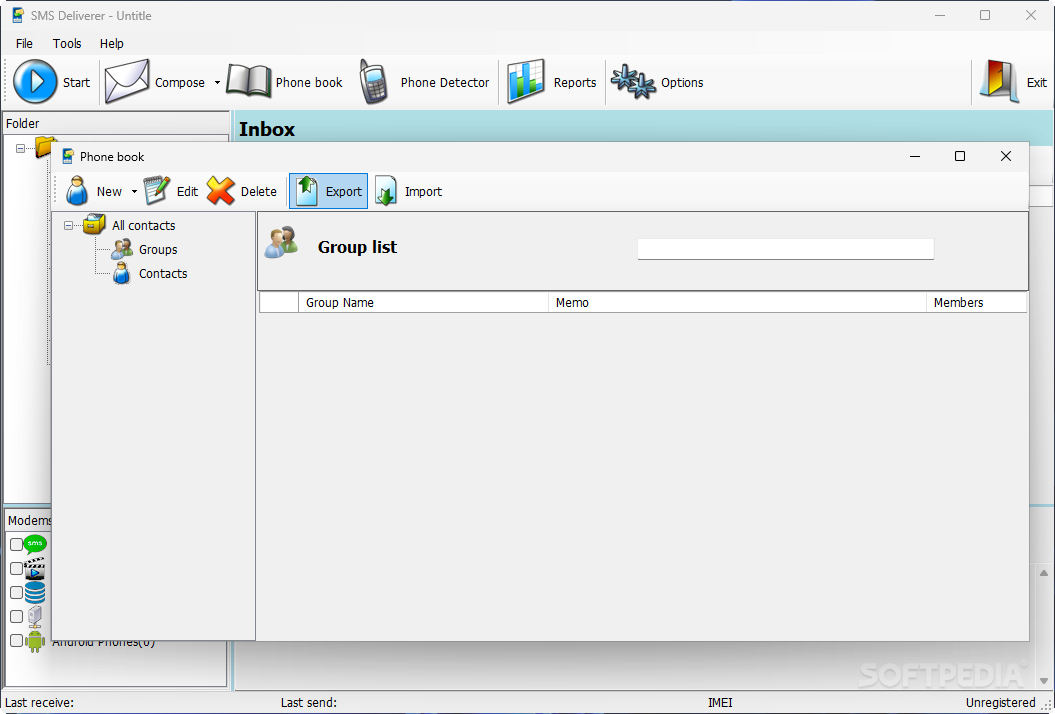Tick checkbox beside green SMS icon
Image resolution: width=1055 pixels, height=714 pixels.
[x=16, y=544]
